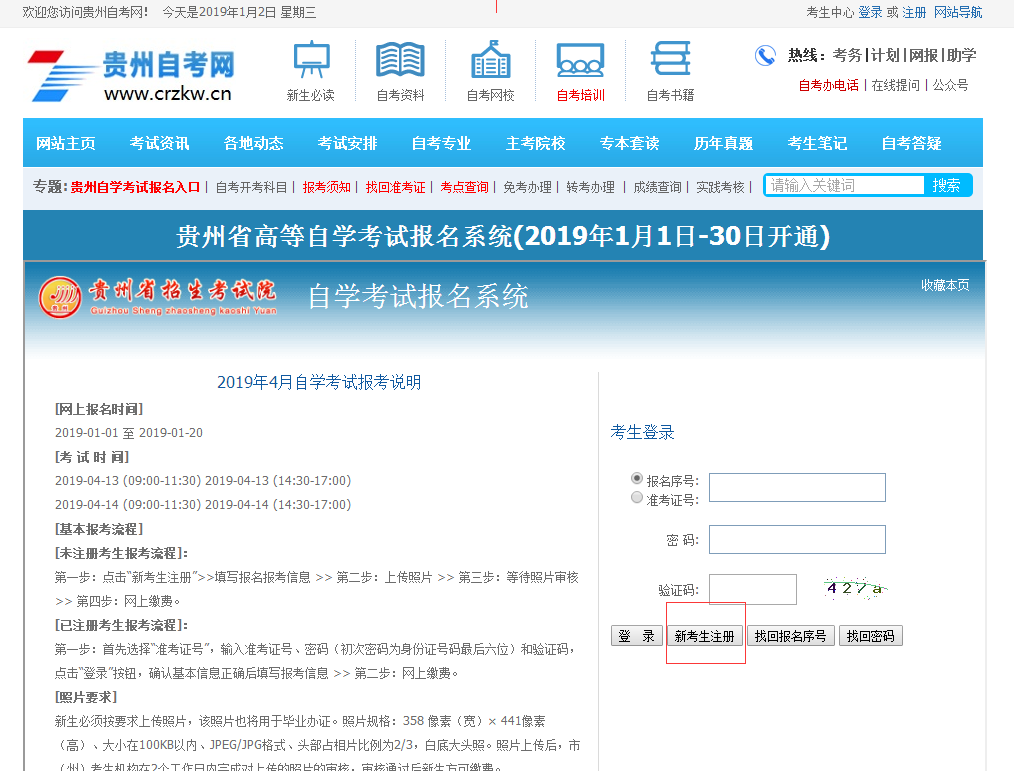Go to 历年真题 in navigation bar
This screenshot has width=1014, height=771.
(723, 143)
